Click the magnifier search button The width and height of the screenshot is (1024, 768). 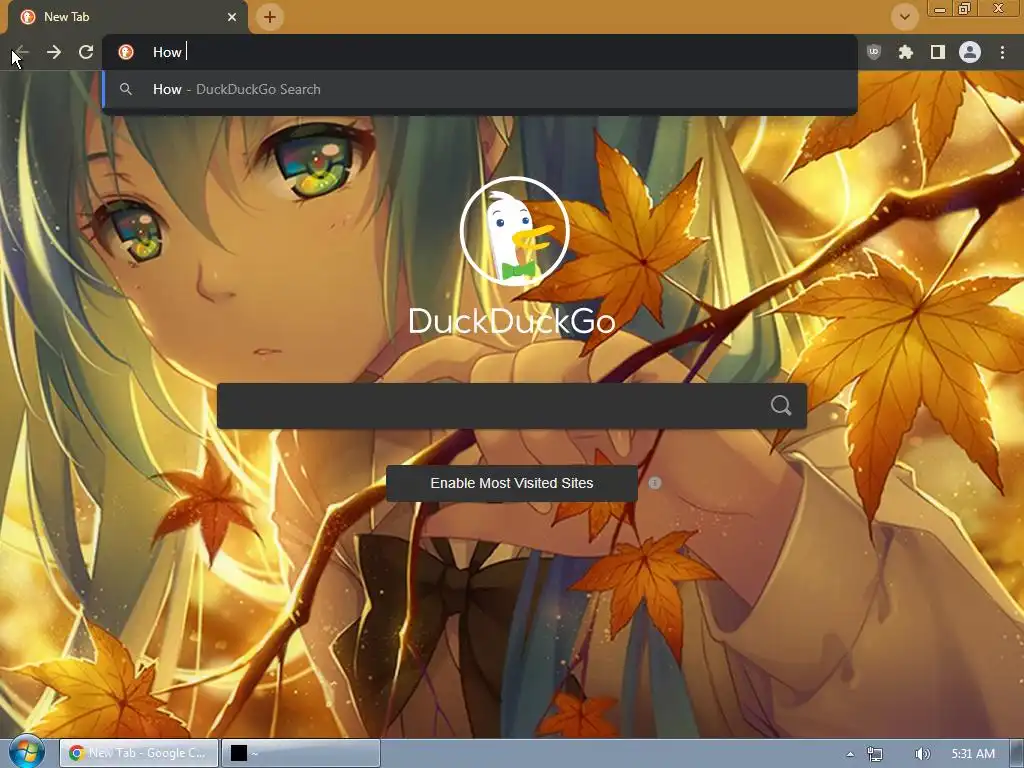781,406
